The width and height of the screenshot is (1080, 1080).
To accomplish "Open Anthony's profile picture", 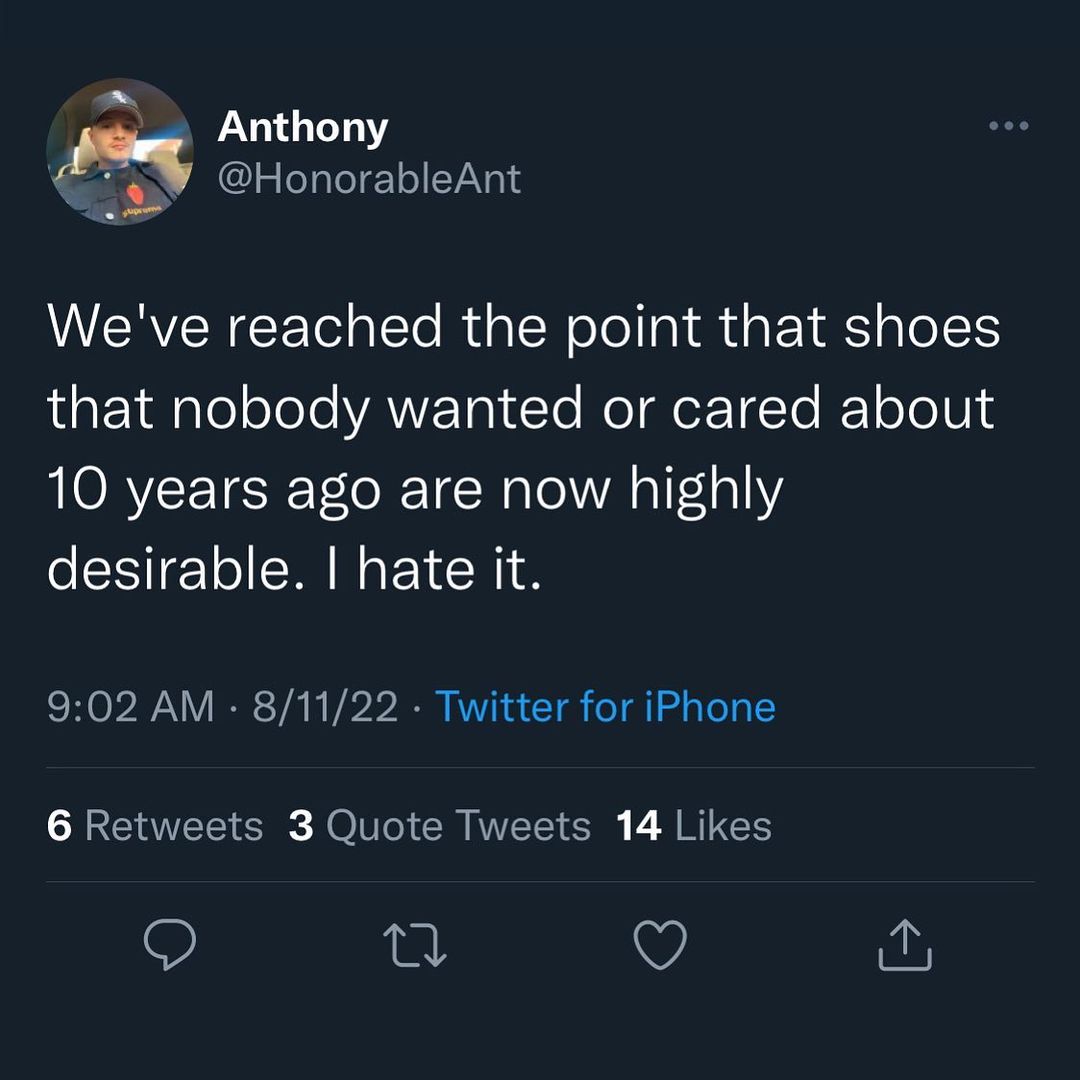I will click(x=120, y=152).
